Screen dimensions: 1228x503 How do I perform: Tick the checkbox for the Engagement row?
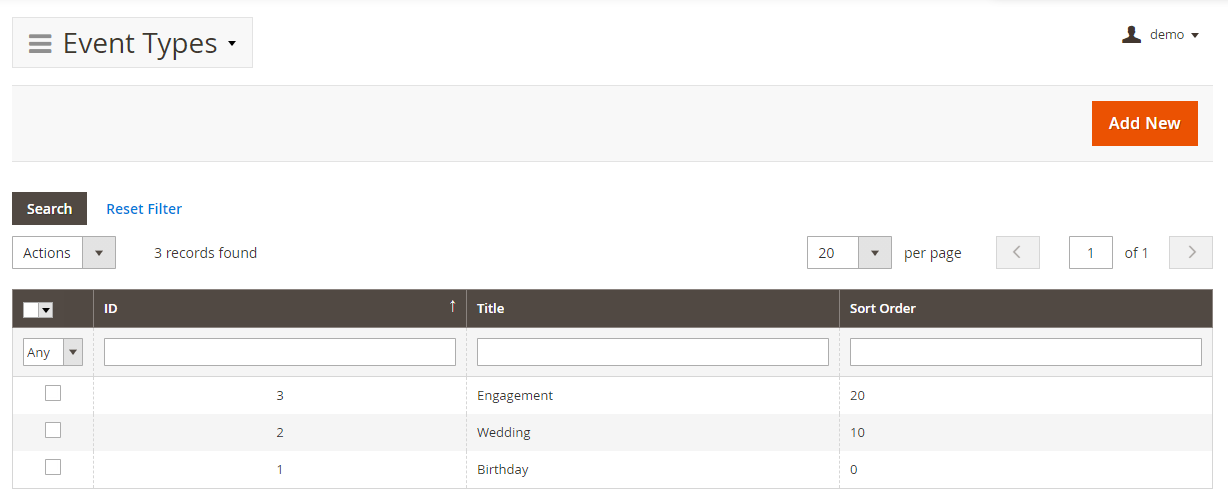pyautogui.click(x=53, y=394)
